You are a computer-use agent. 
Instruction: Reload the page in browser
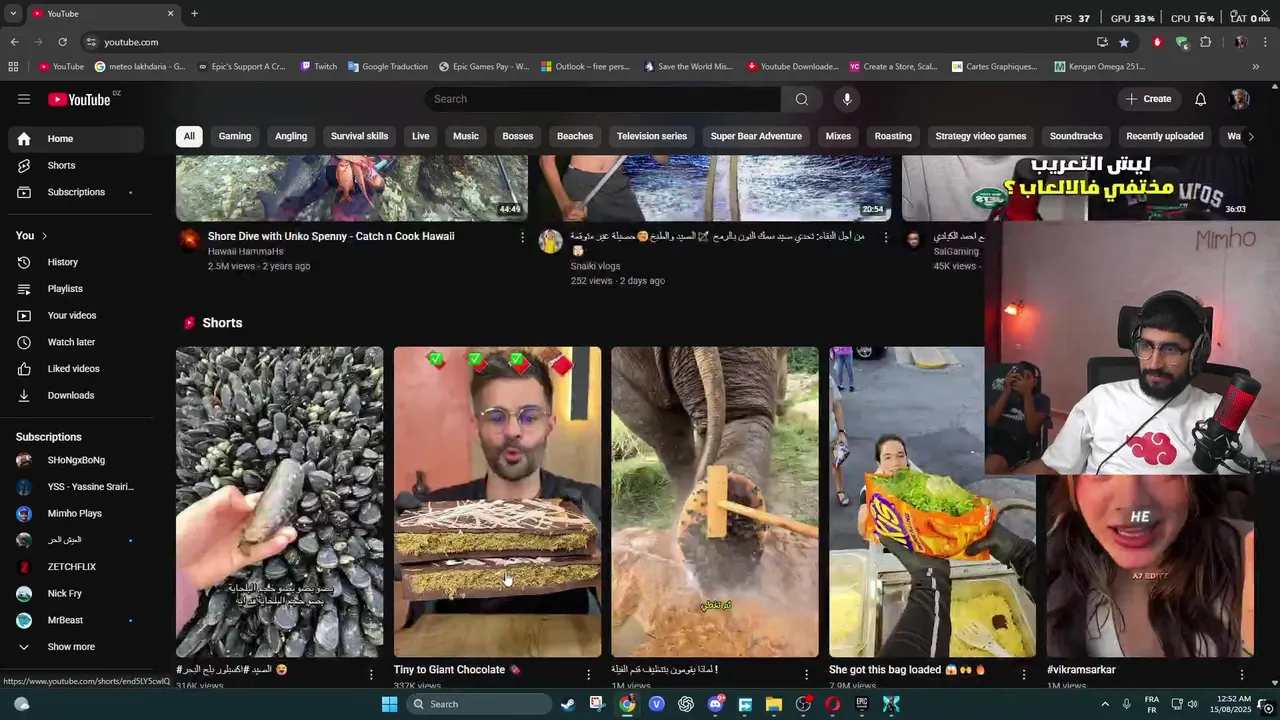pyautogui.click(x=62, y=42)
